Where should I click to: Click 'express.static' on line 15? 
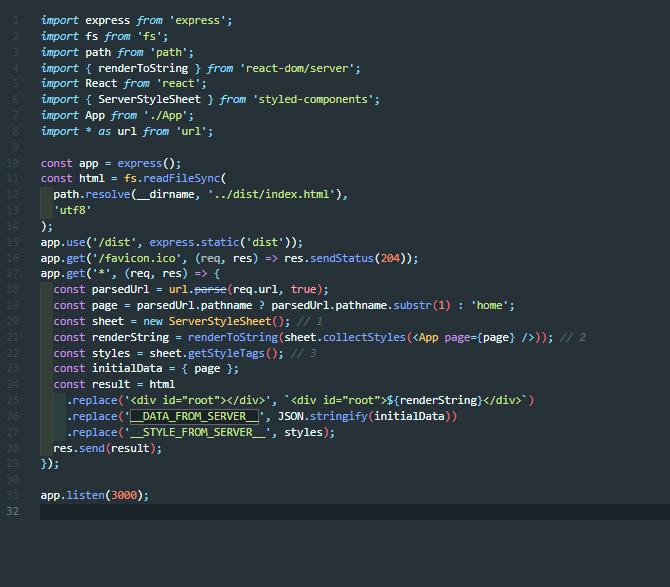pyautogui.click(x=194, y=242)
